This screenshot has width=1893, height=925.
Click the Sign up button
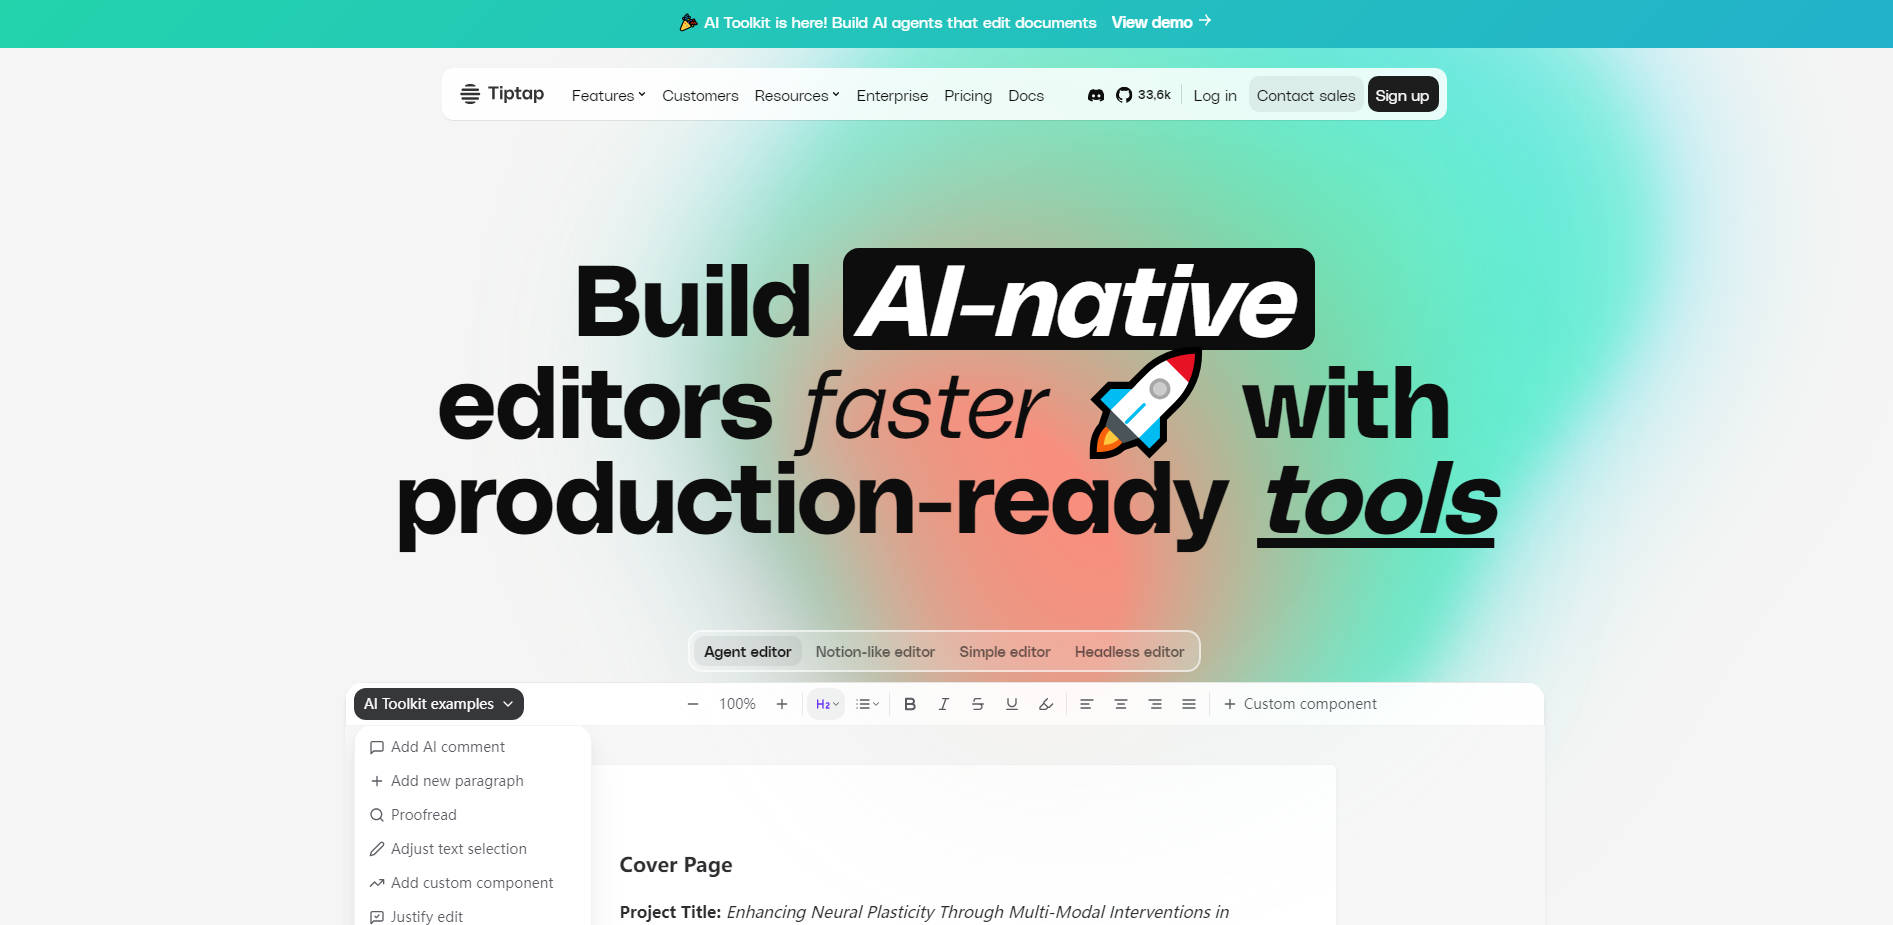(x=1401, y=96)
